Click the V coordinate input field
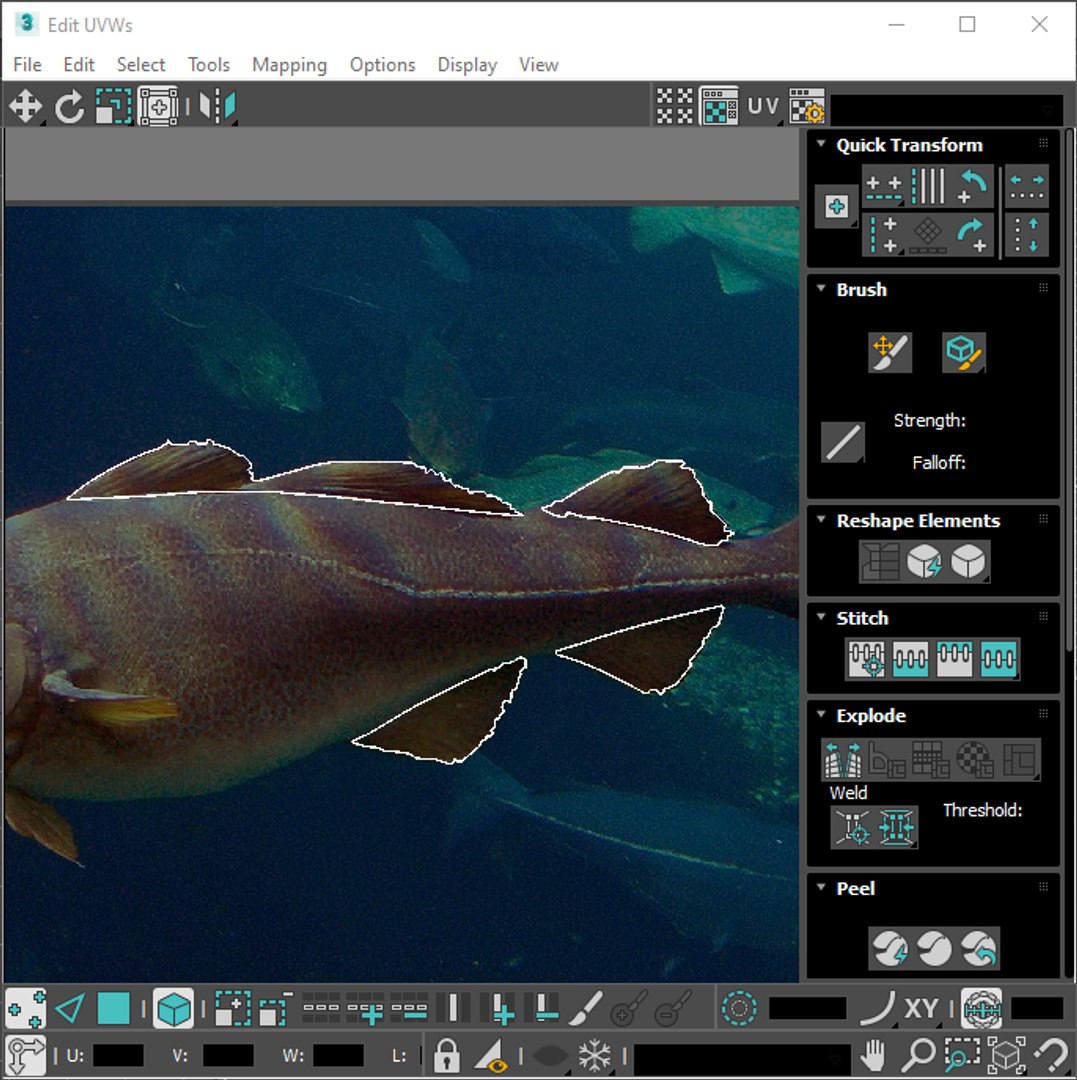Screen dimensions: 1077x1080 click(x=228, y=1055)
